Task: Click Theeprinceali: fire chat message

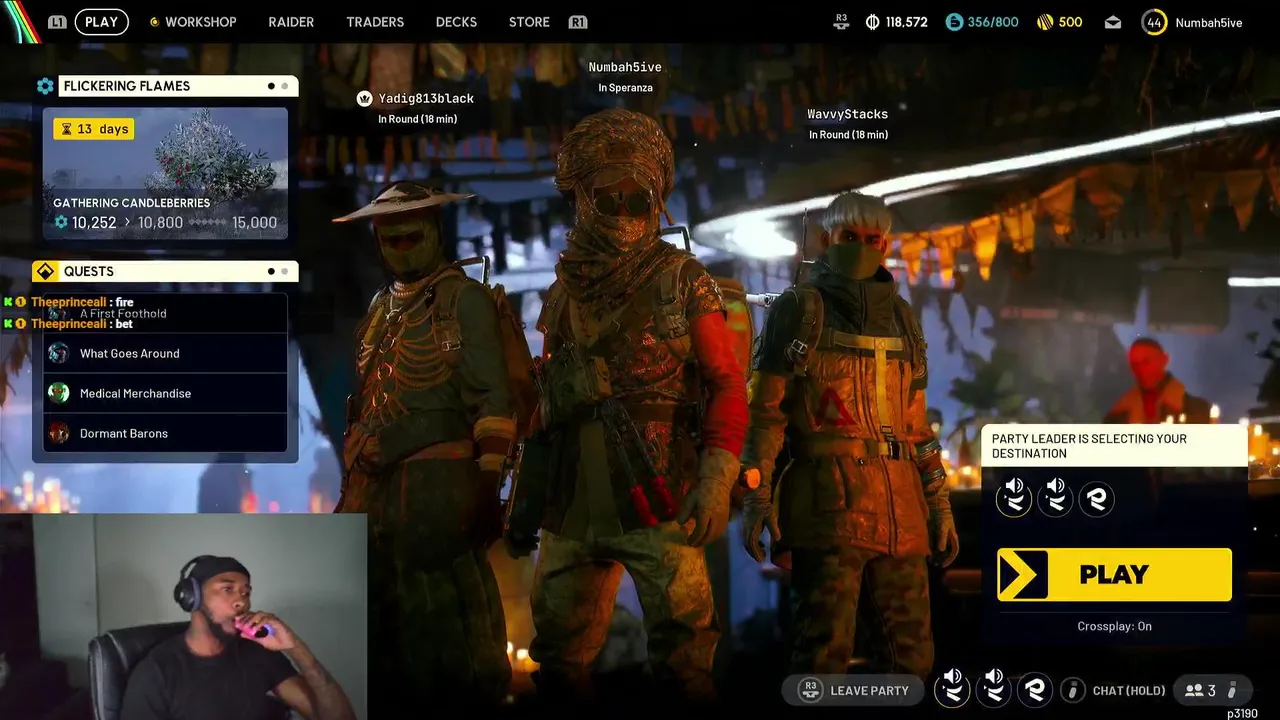Action: point(70,302)
